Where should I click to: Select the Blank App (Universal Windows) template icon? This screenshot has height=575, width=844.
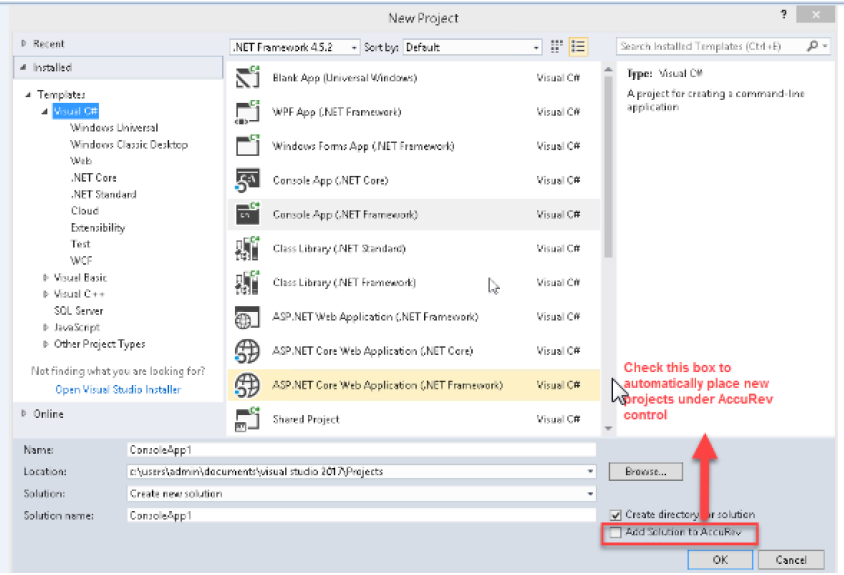coord(247,78)
